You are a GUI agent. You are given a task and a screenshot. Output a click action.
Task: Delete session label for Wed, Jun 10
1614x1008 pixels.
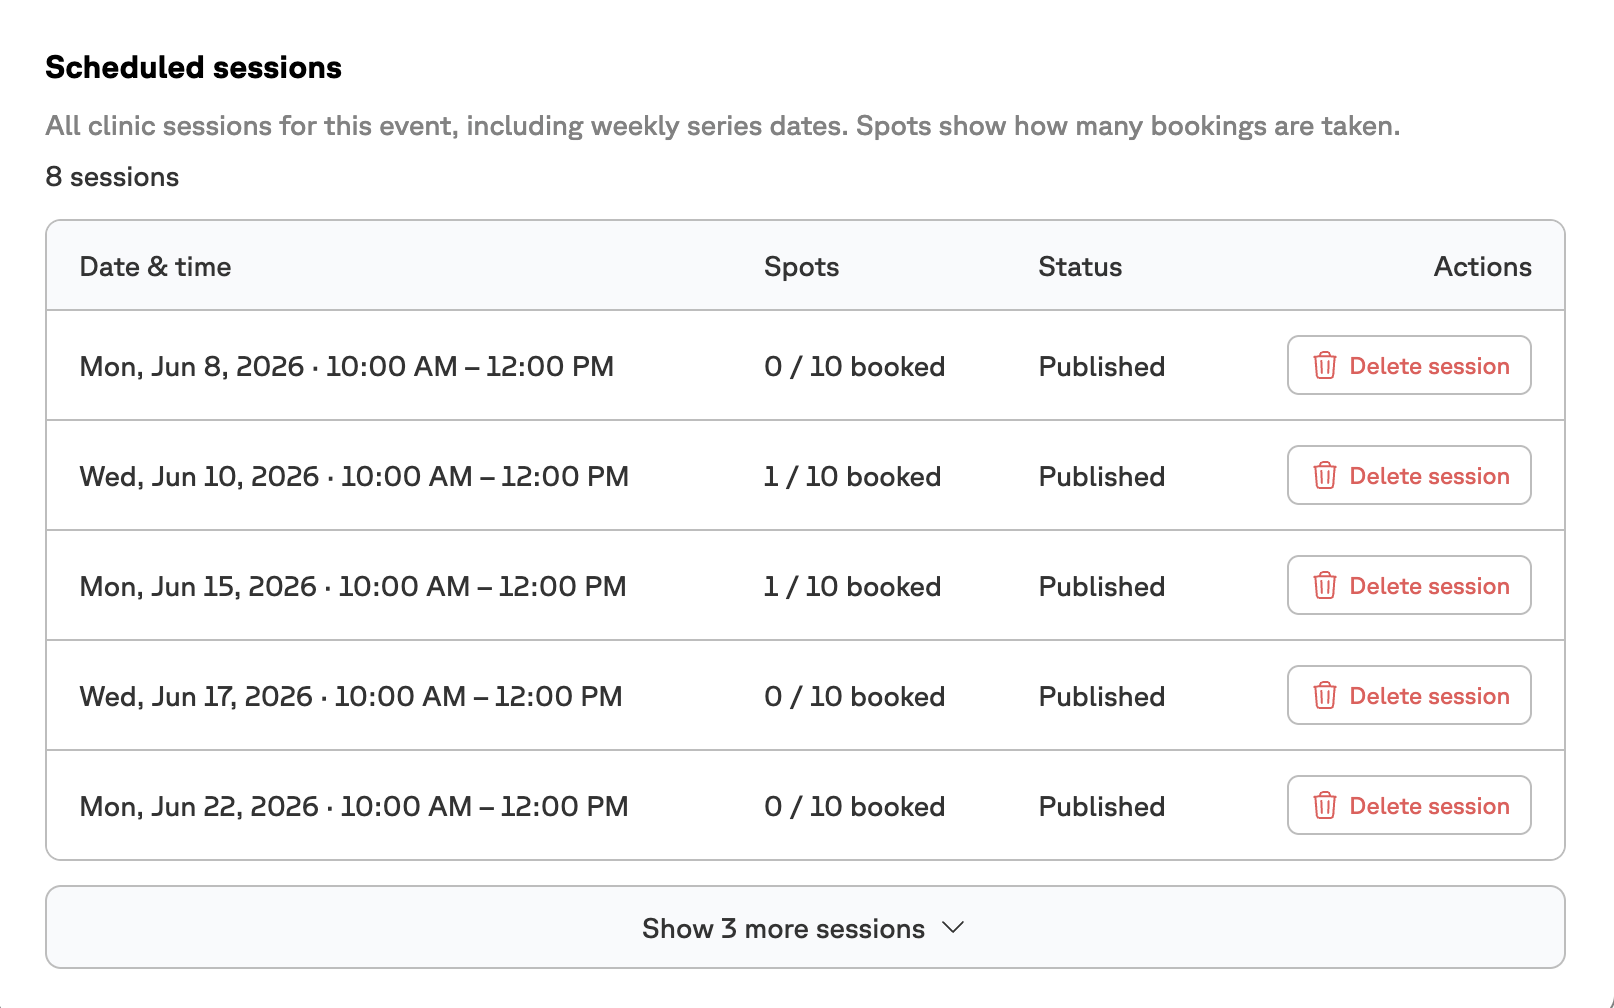click(x=1429, y=476)
